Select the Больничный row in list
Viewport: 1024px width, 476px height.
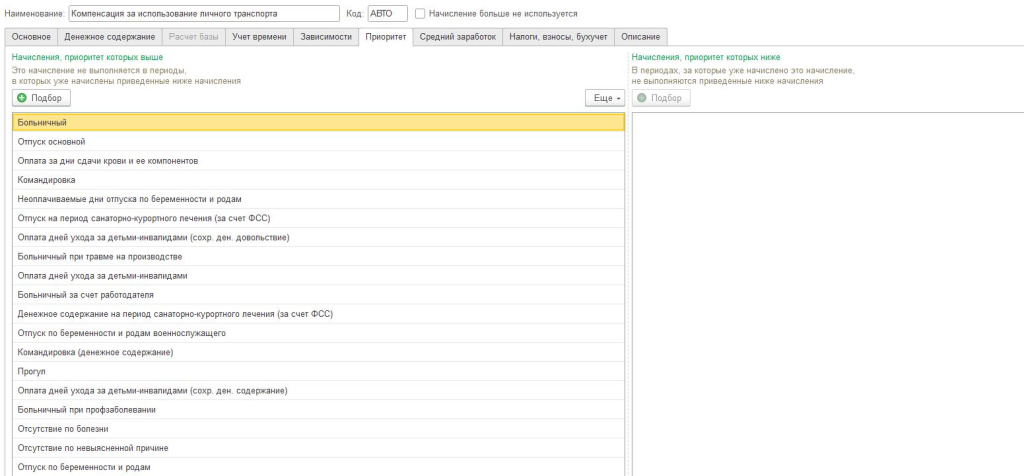(x=318, y=122)
